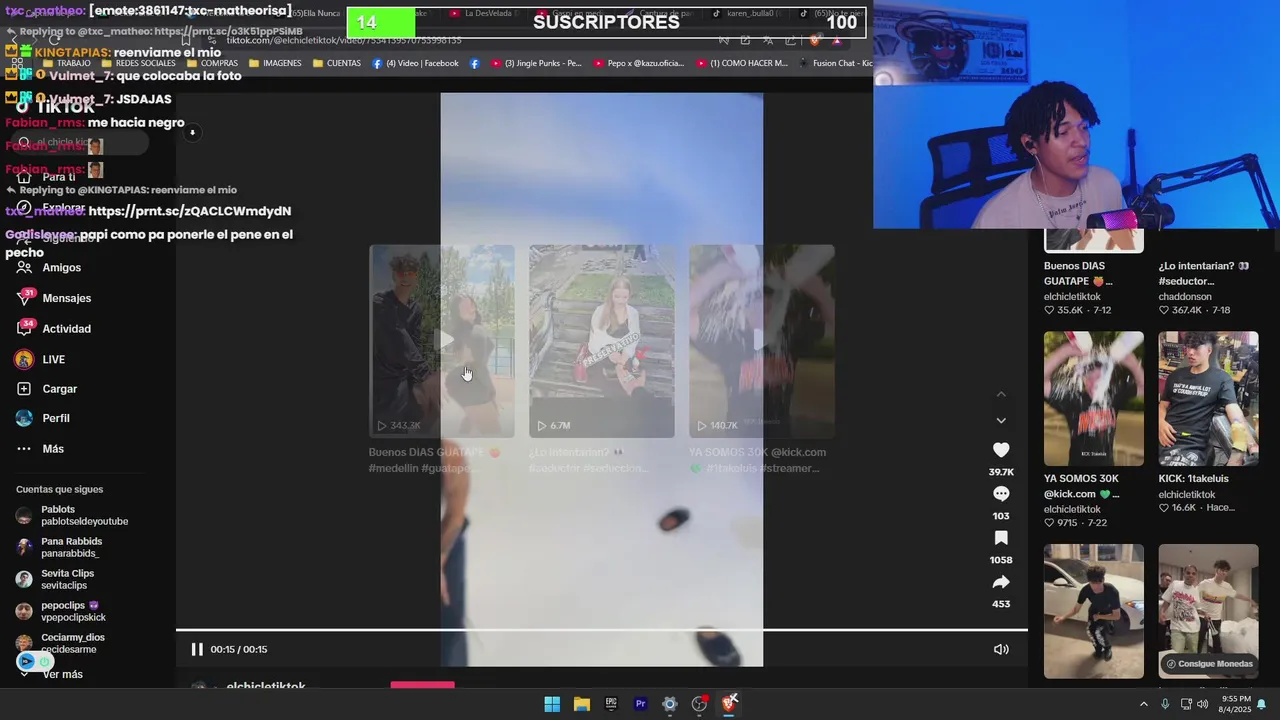Open Fusion Chat - Kick bookmark
Image resolution: width=1280 pixels, height=720 pixels.
(x=835, y=63)
